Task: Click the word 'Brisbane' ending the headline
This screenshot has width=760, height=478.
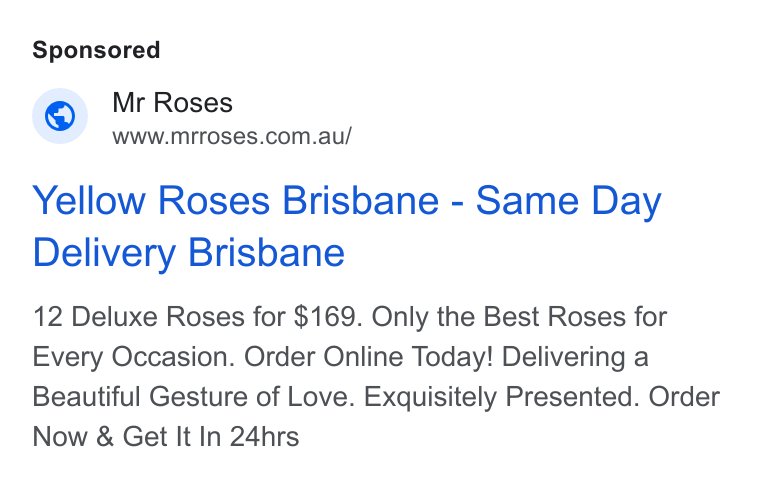Action: (266, 253)
